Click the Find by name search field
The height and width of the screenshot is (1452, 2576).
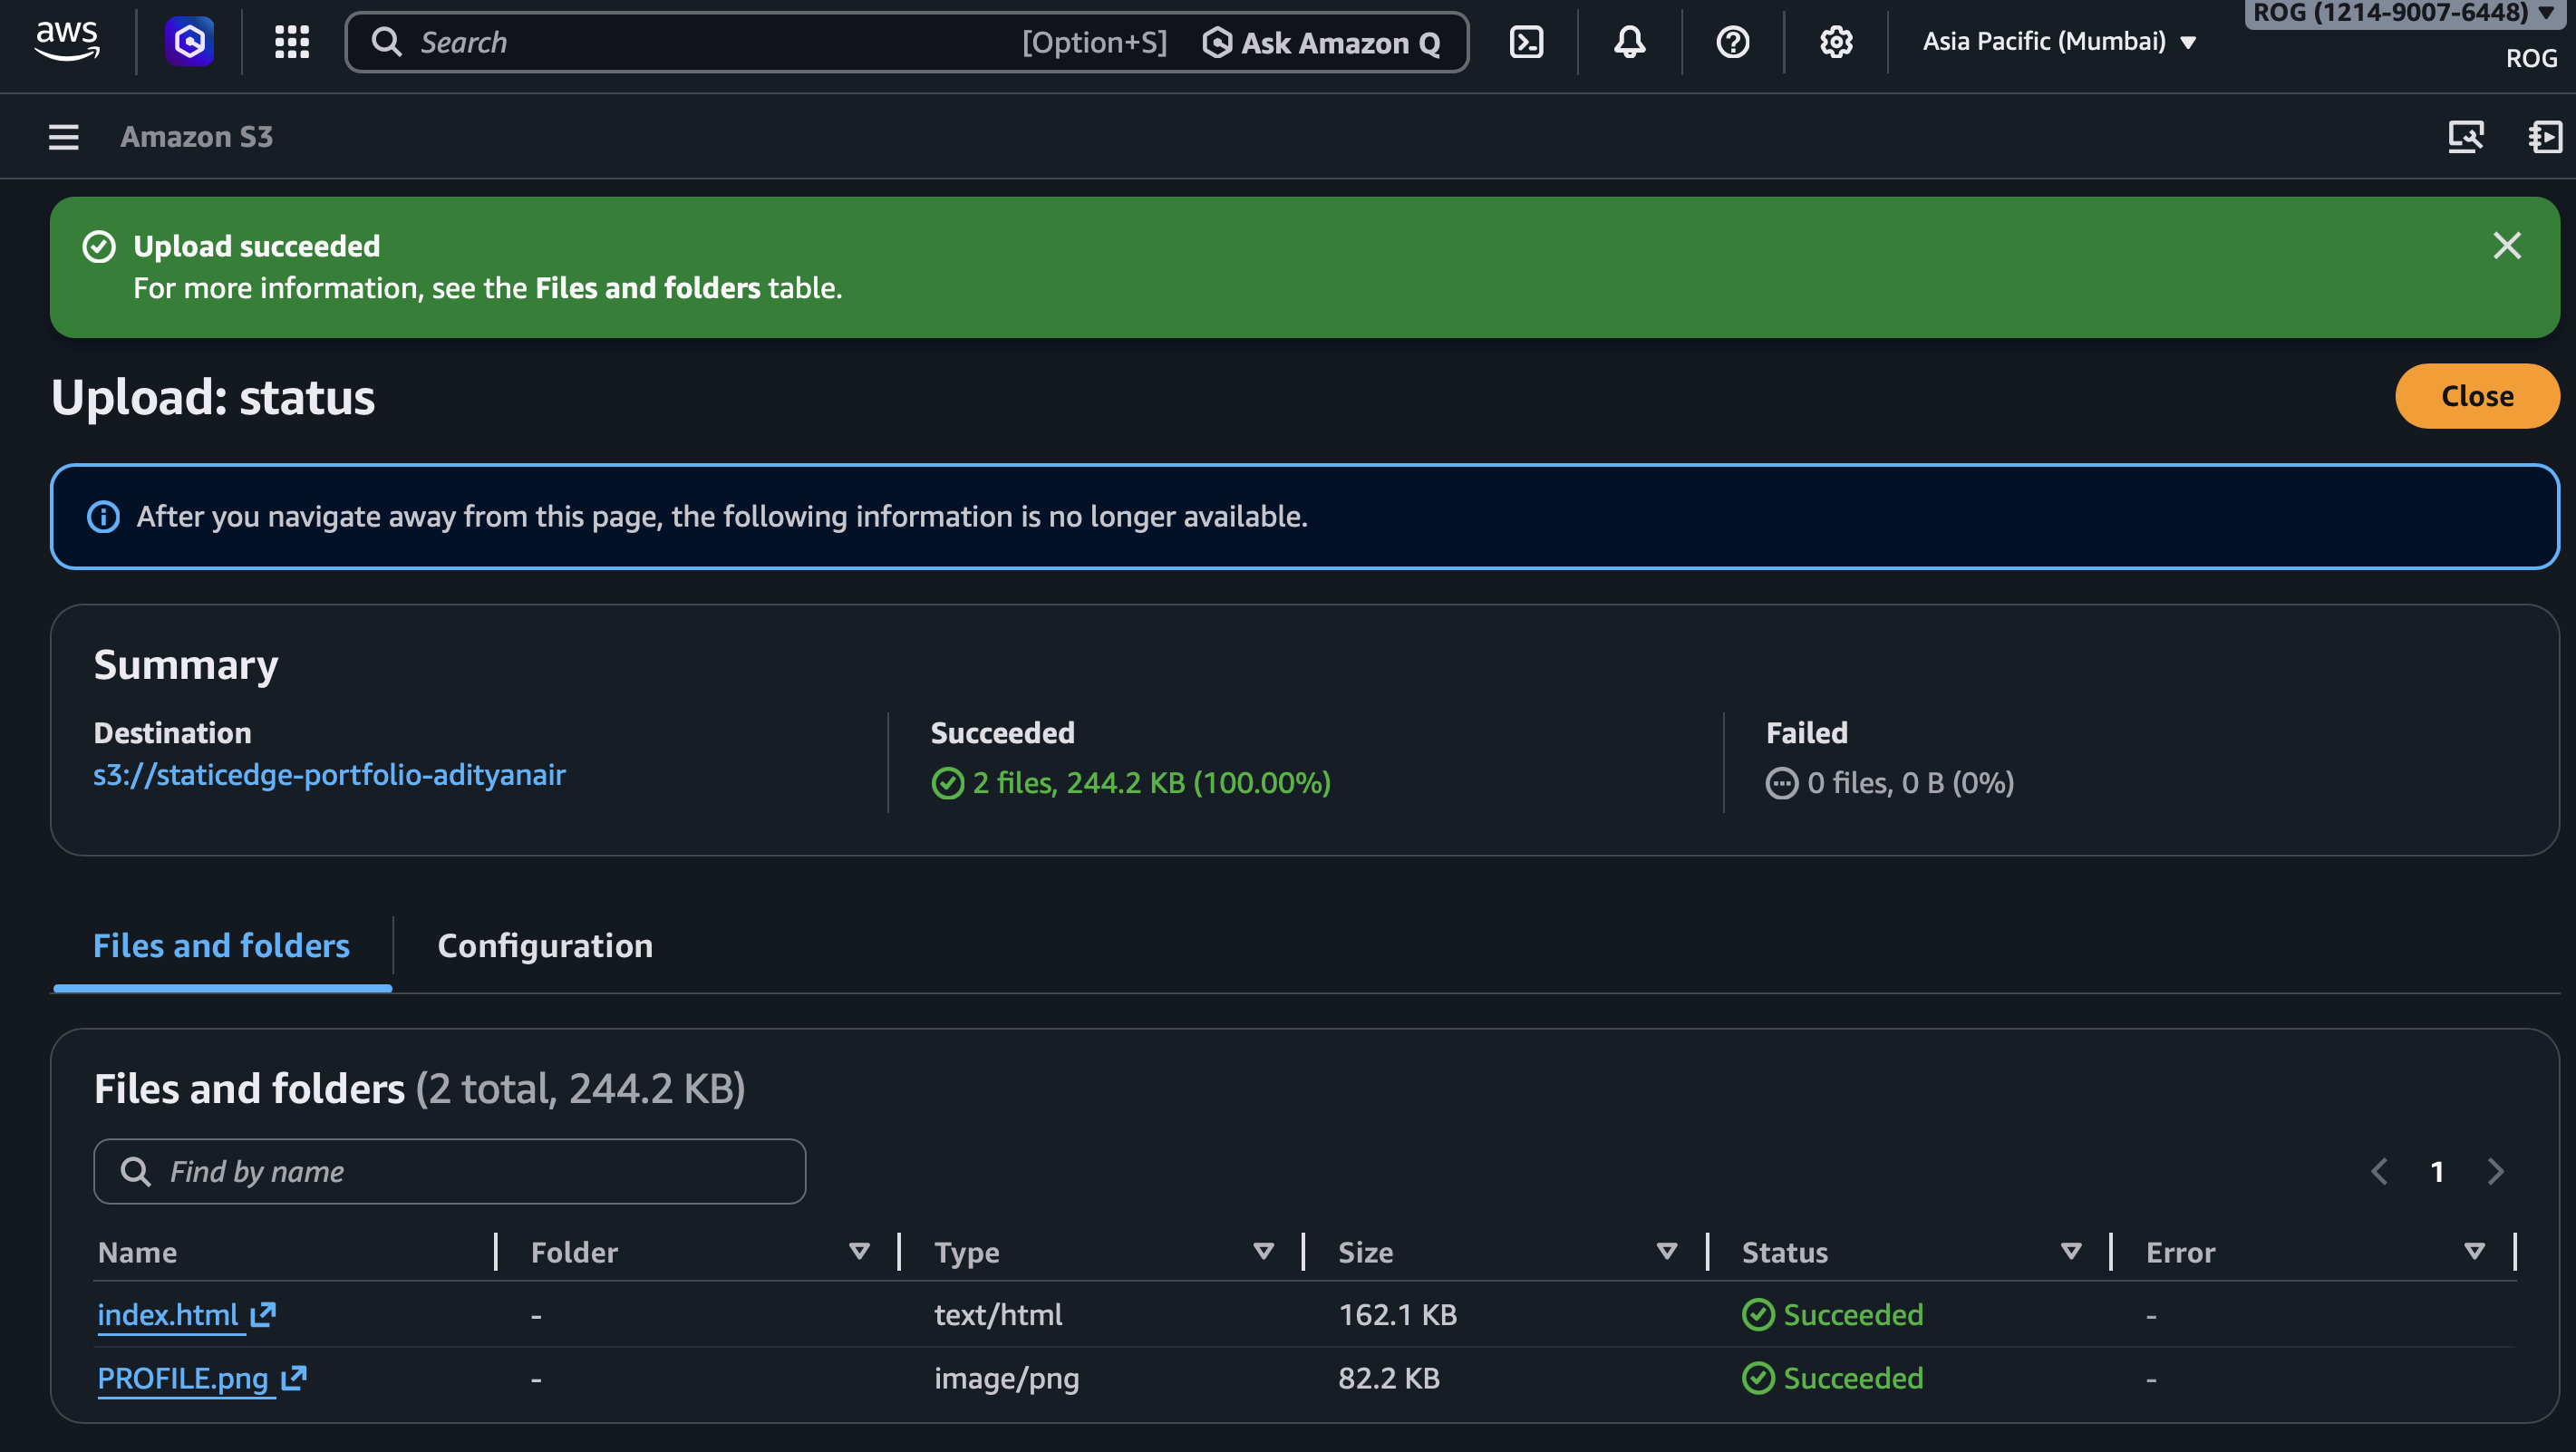pos(450,1171)
